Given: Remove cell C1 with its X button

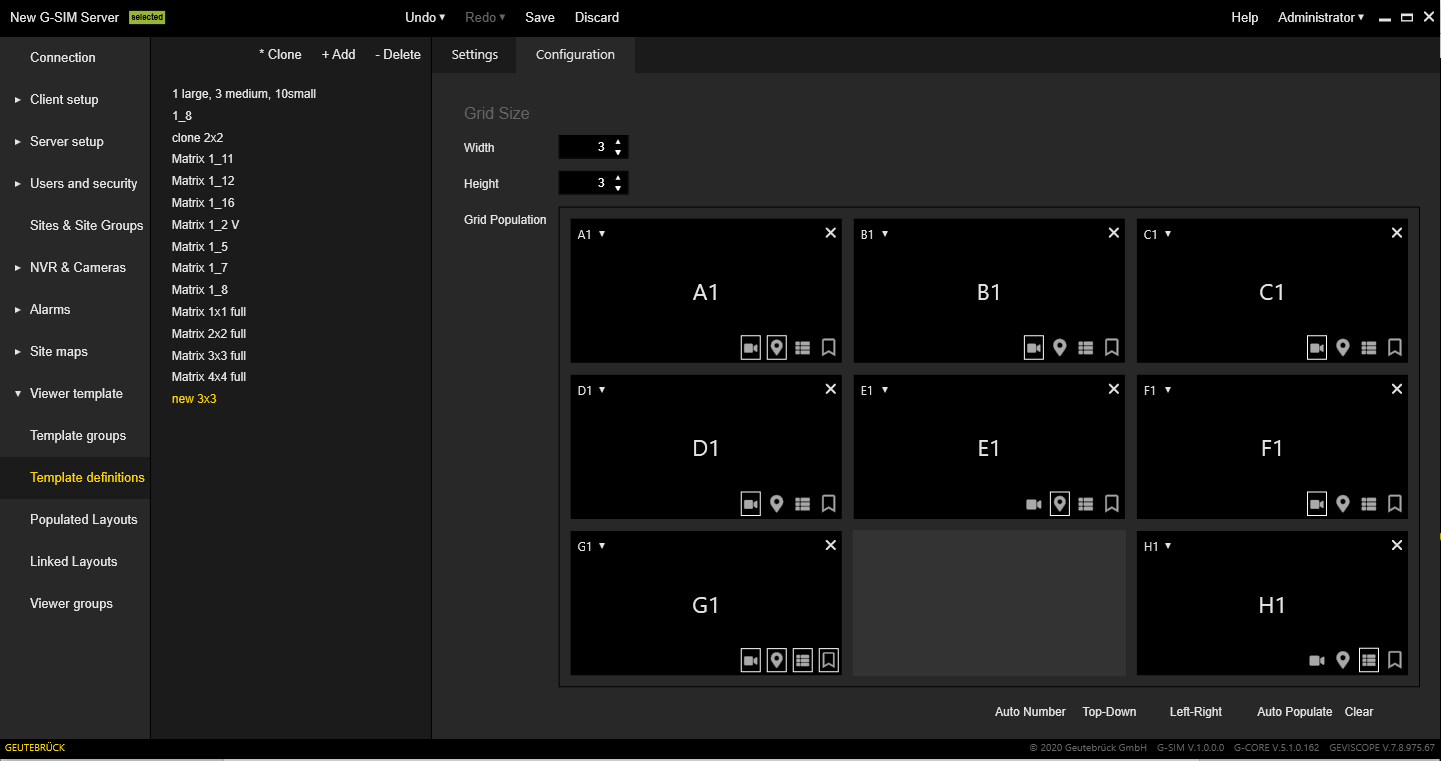Looking at the screenshot, I should click(1397, 233).
